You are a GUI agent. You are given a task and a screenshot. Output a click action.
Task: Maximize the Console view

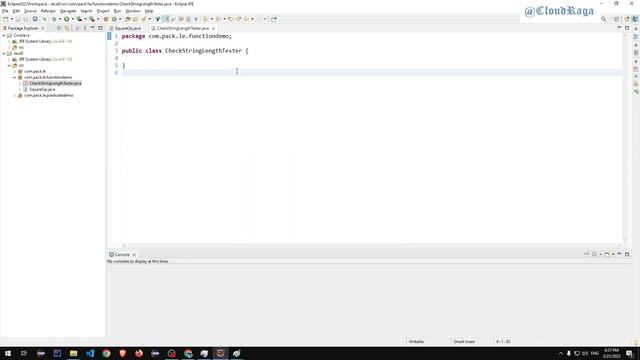[627, 254]
